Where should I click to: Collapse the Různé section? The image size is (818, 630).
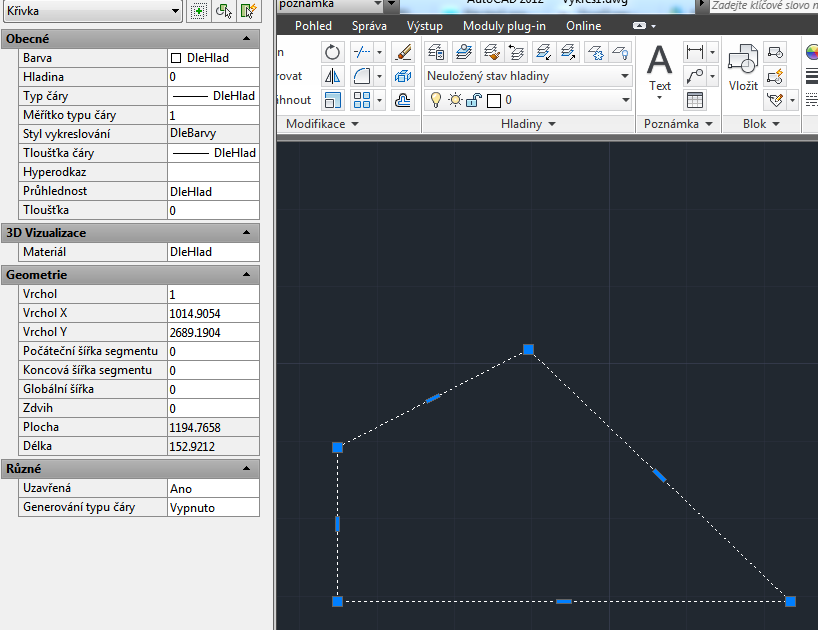(x=247, y=468)
